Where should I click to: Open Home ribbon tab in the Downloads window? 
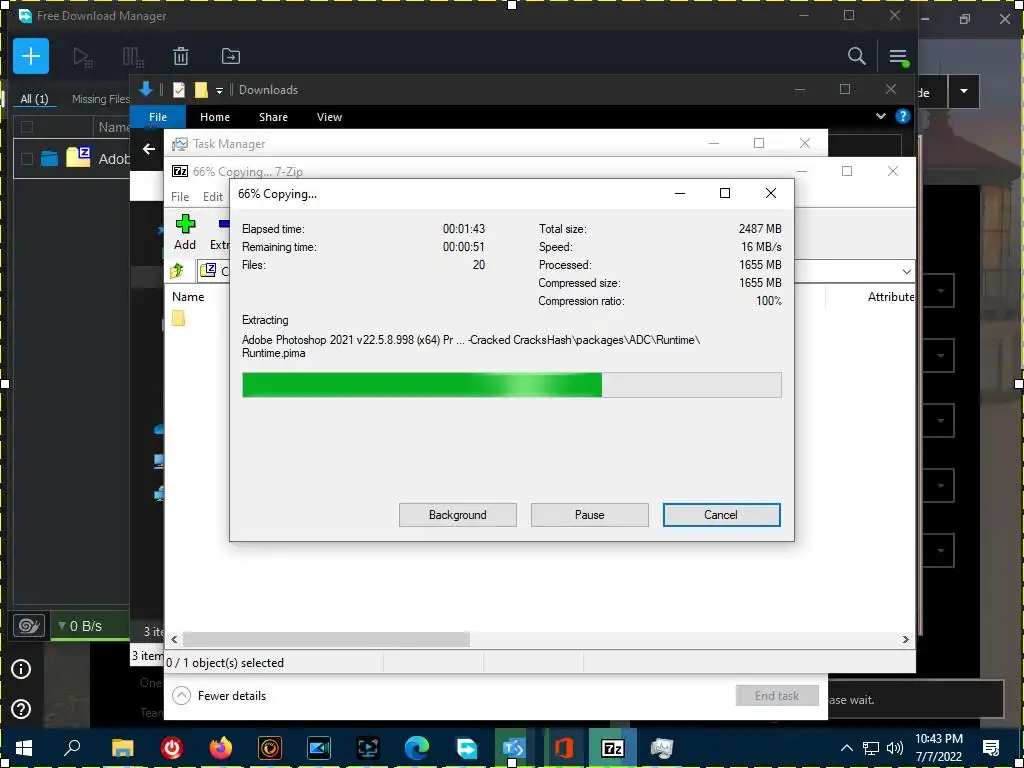pyautogui.click(x=215, y=117)
